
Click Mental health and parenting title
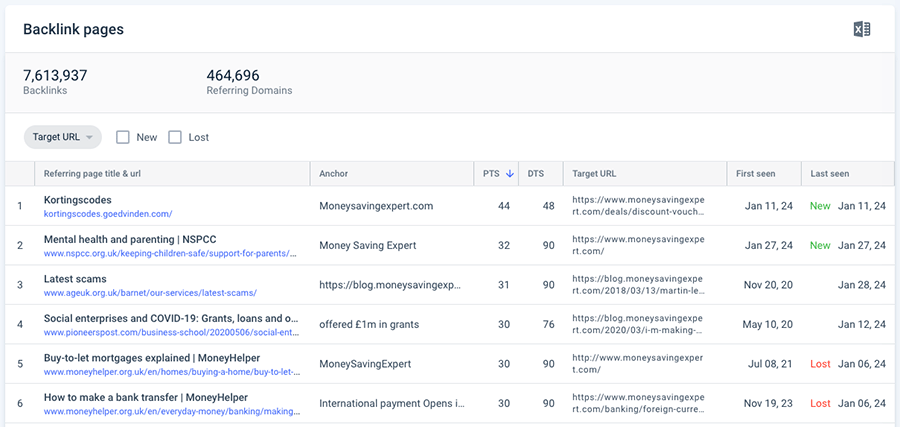[130, 239]
